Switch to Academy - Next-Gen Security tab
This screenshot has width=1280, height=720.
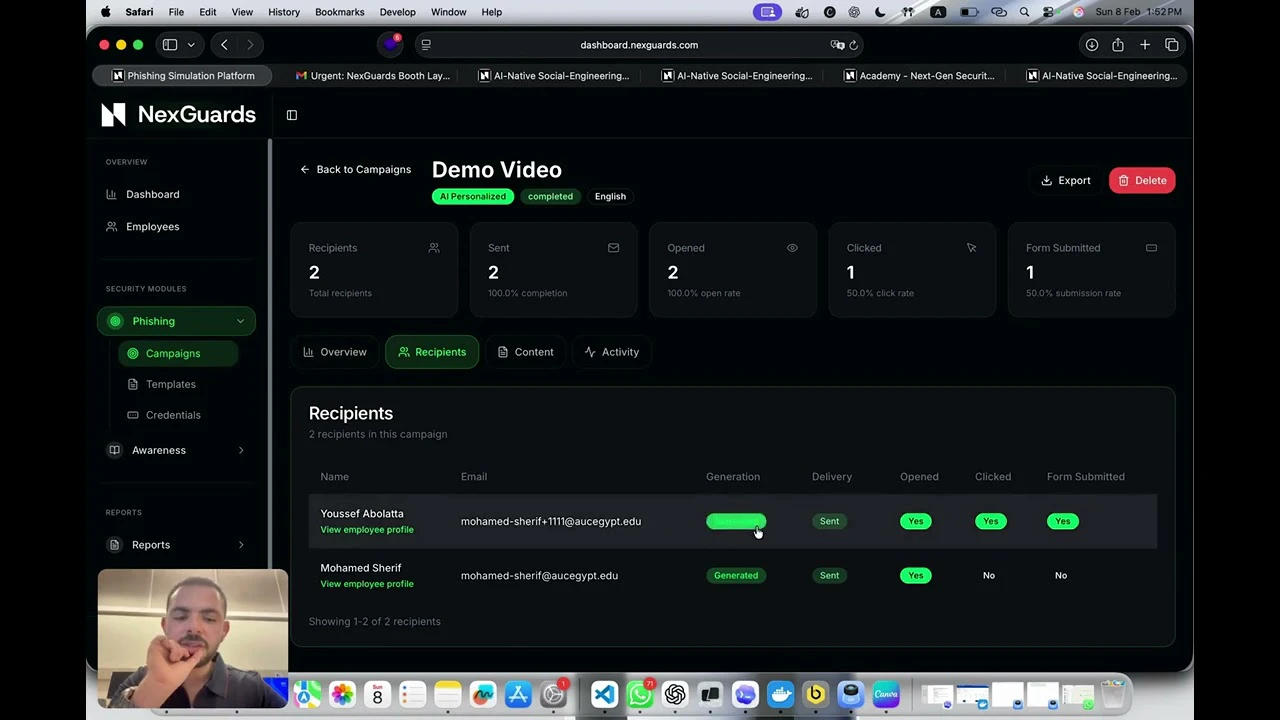pos(918,76)
